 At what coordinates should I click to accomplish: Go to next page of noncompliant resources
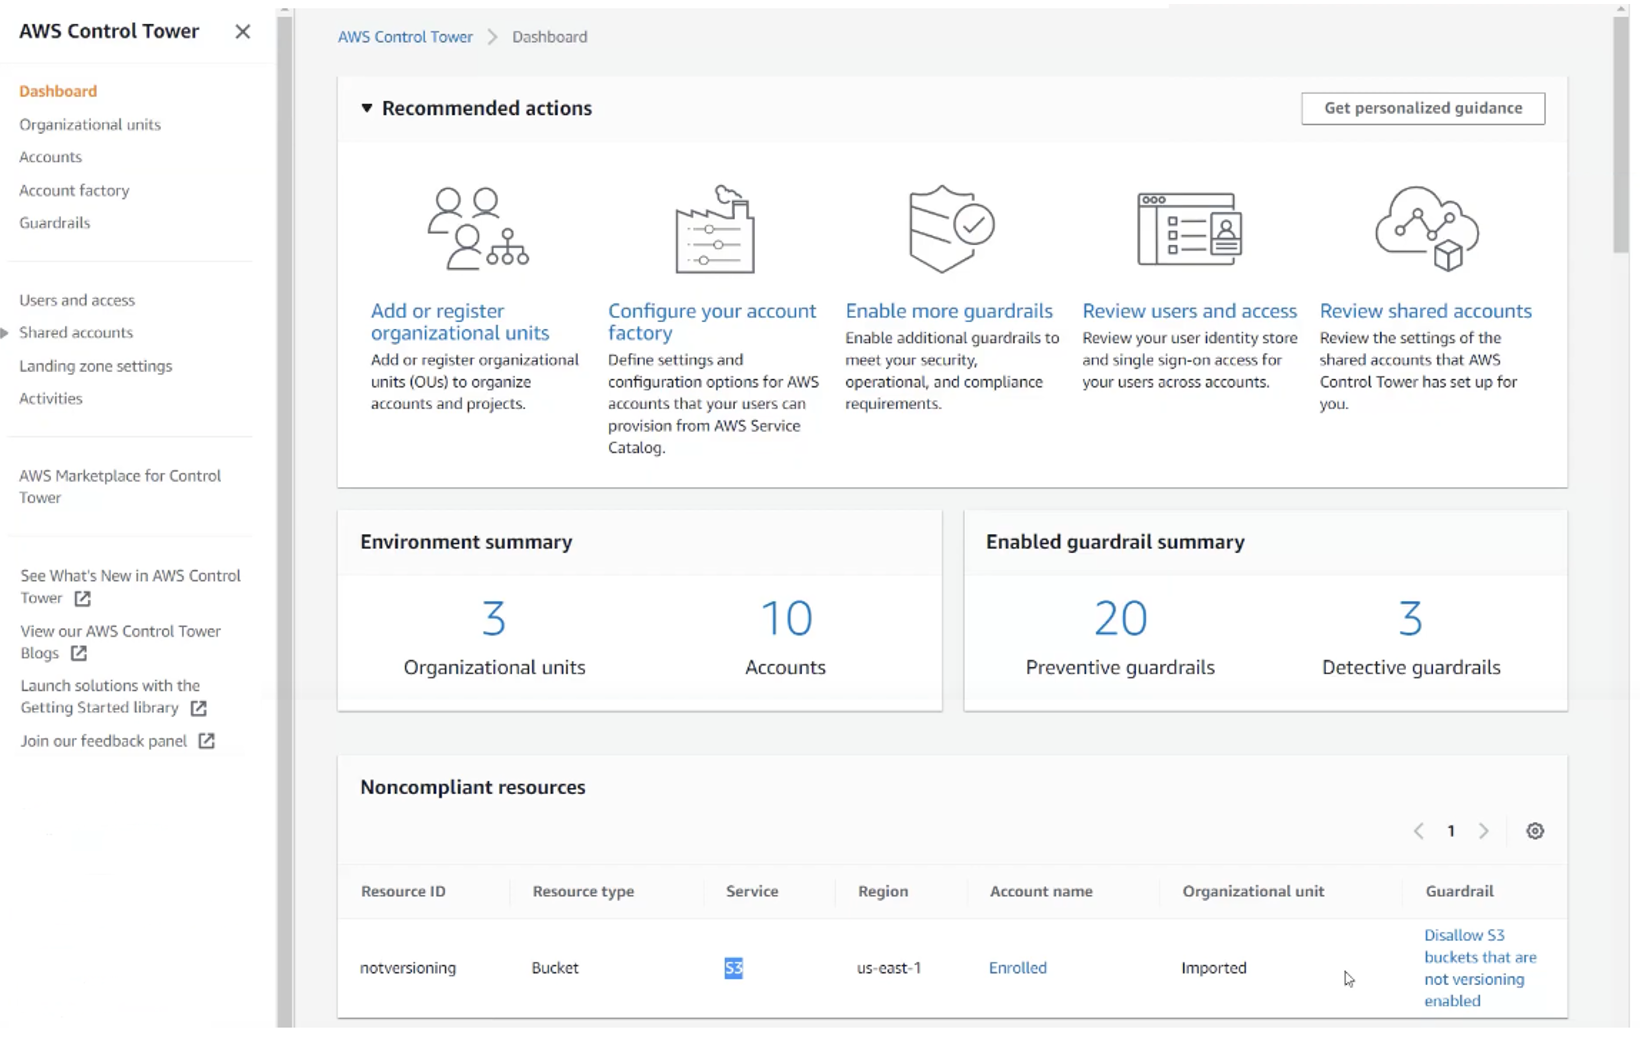point(1484,831)
